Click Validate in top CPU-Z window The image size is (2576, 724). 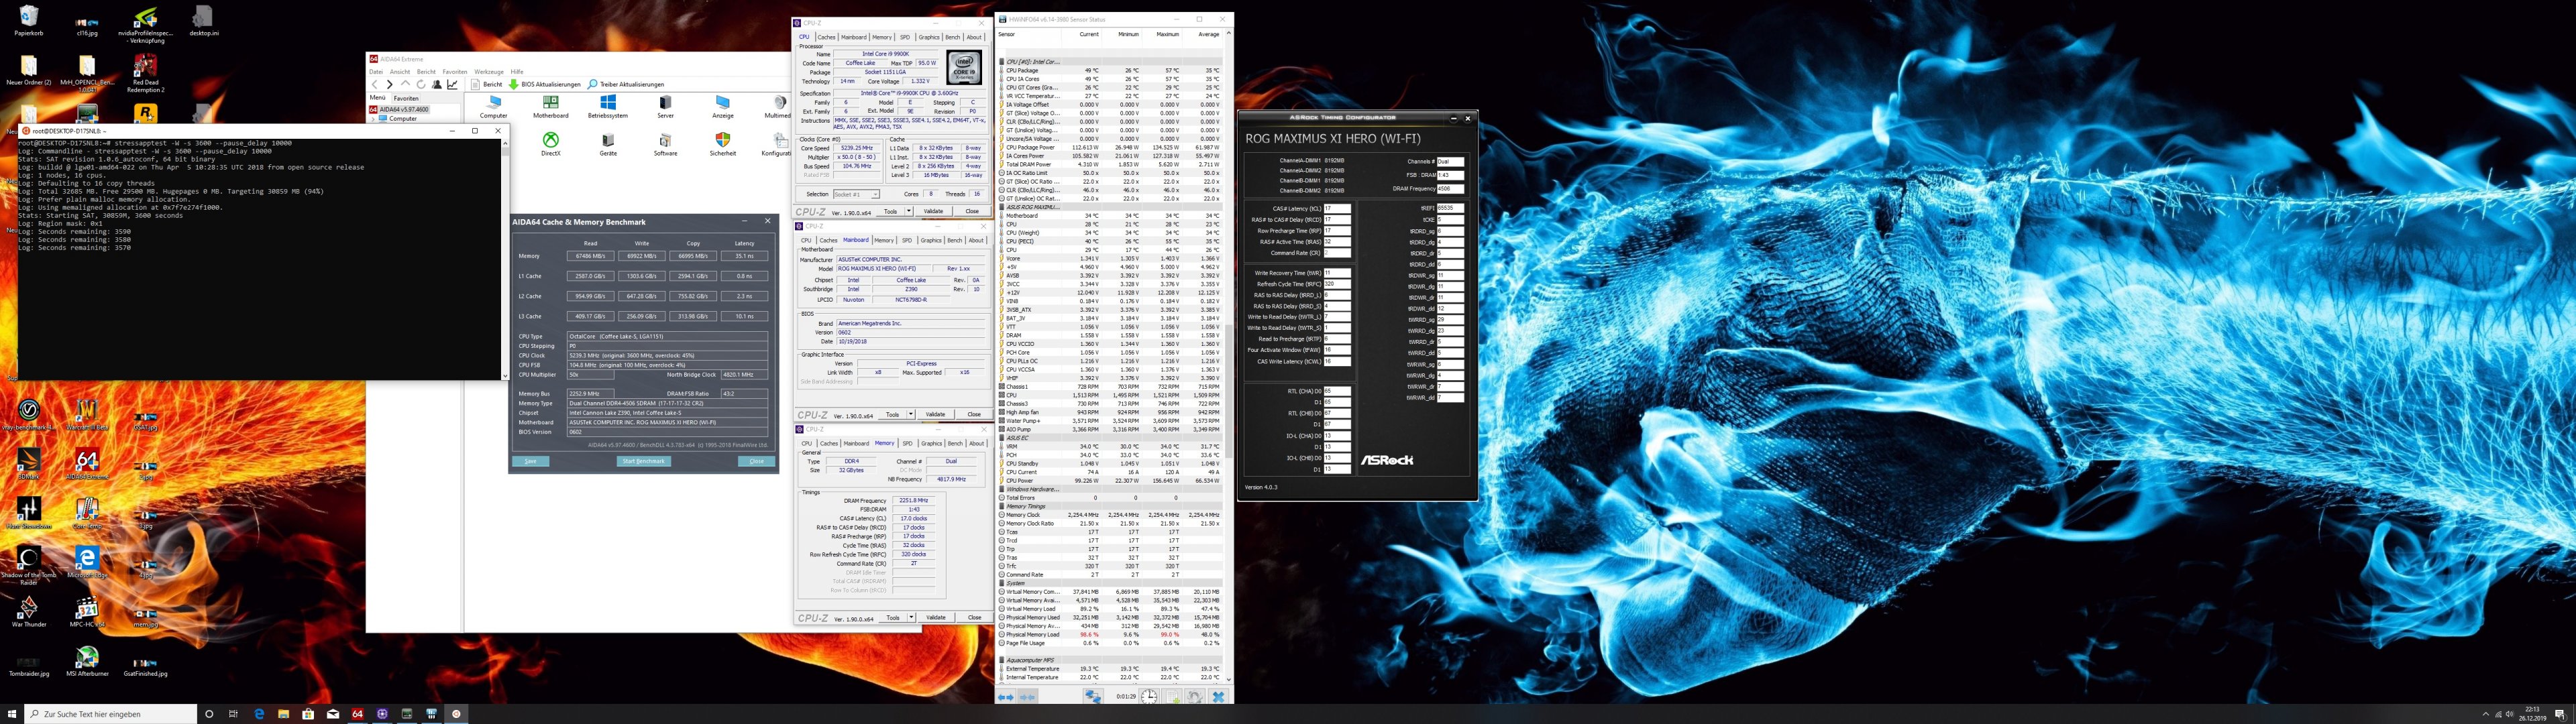click(x=933, y=211)
